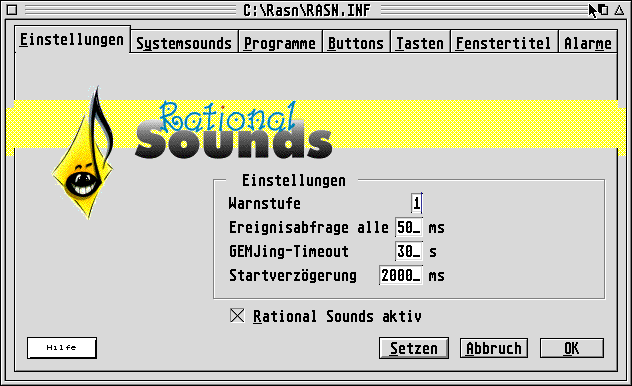This screenshot has height=386, width=632.
Task: Go to the Fenstertitel tab
Action: 504,42
